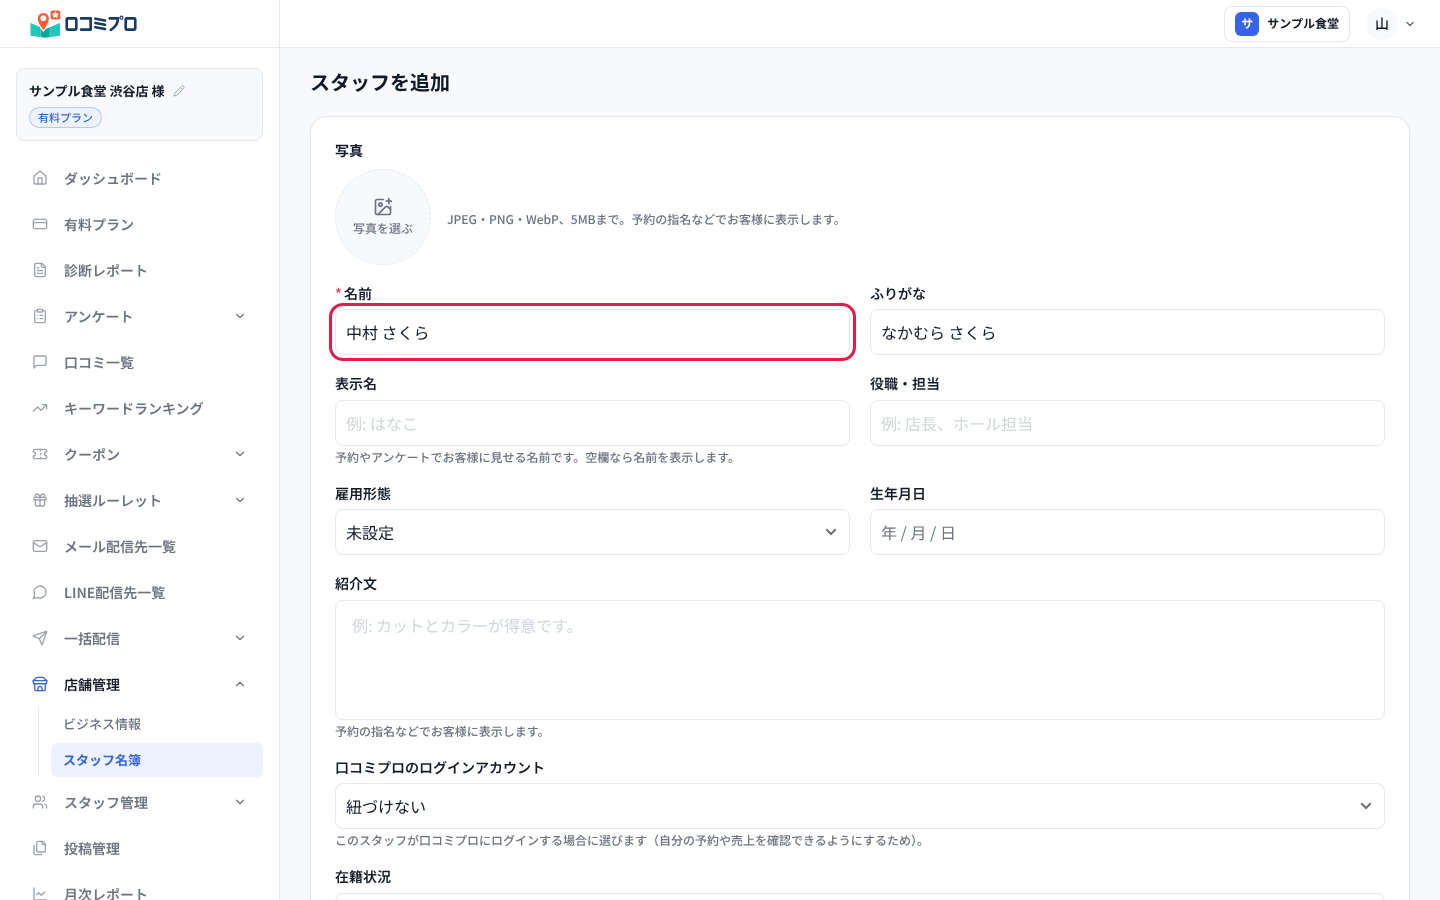Click the 名前 field containing 中村 さくら
The width and height of the screenshot is (1440, 900).
pyautogui.click(x=592, y=332)
